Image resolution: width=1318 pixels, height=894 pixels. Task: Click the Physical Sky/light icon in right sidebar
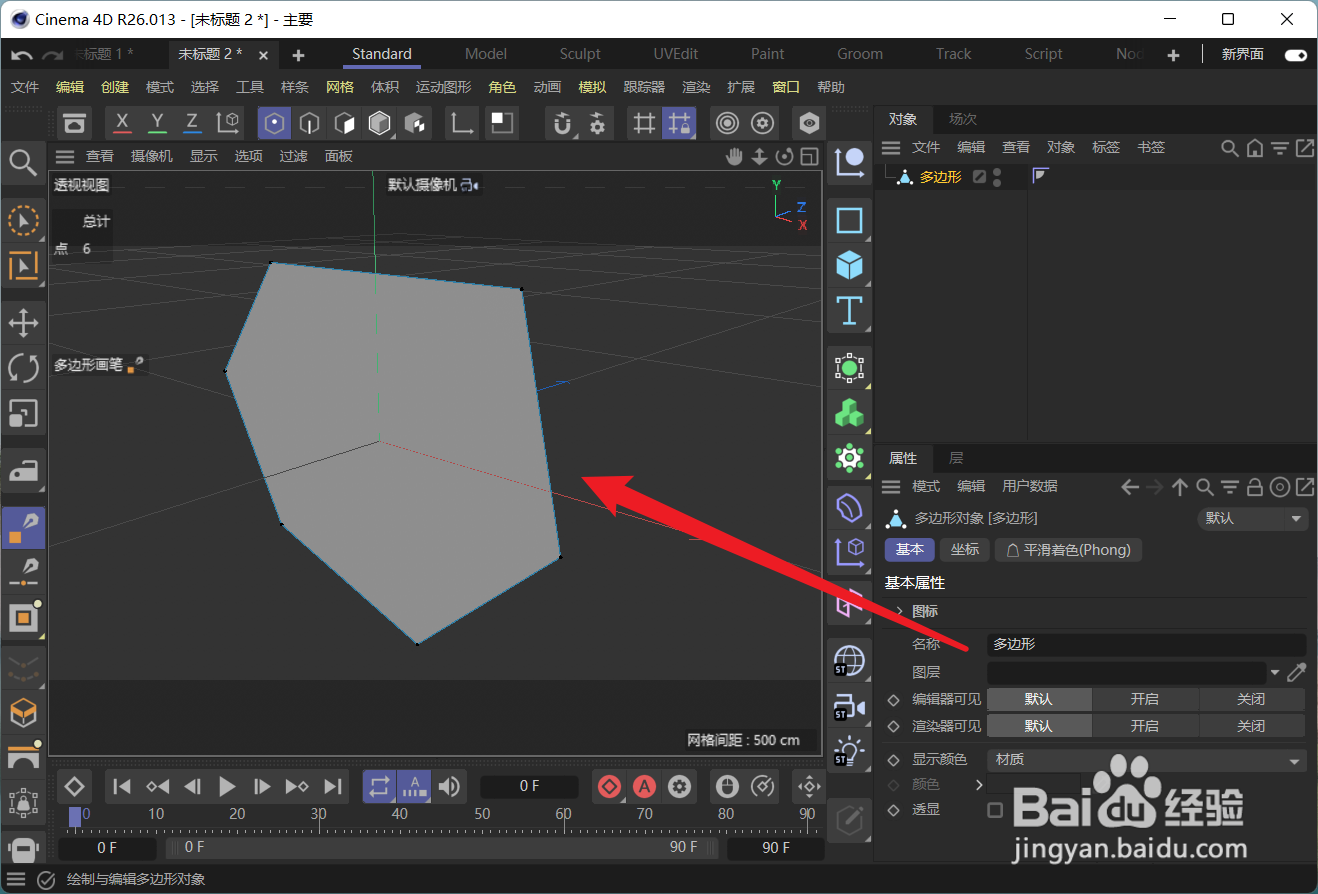point(849,752)
